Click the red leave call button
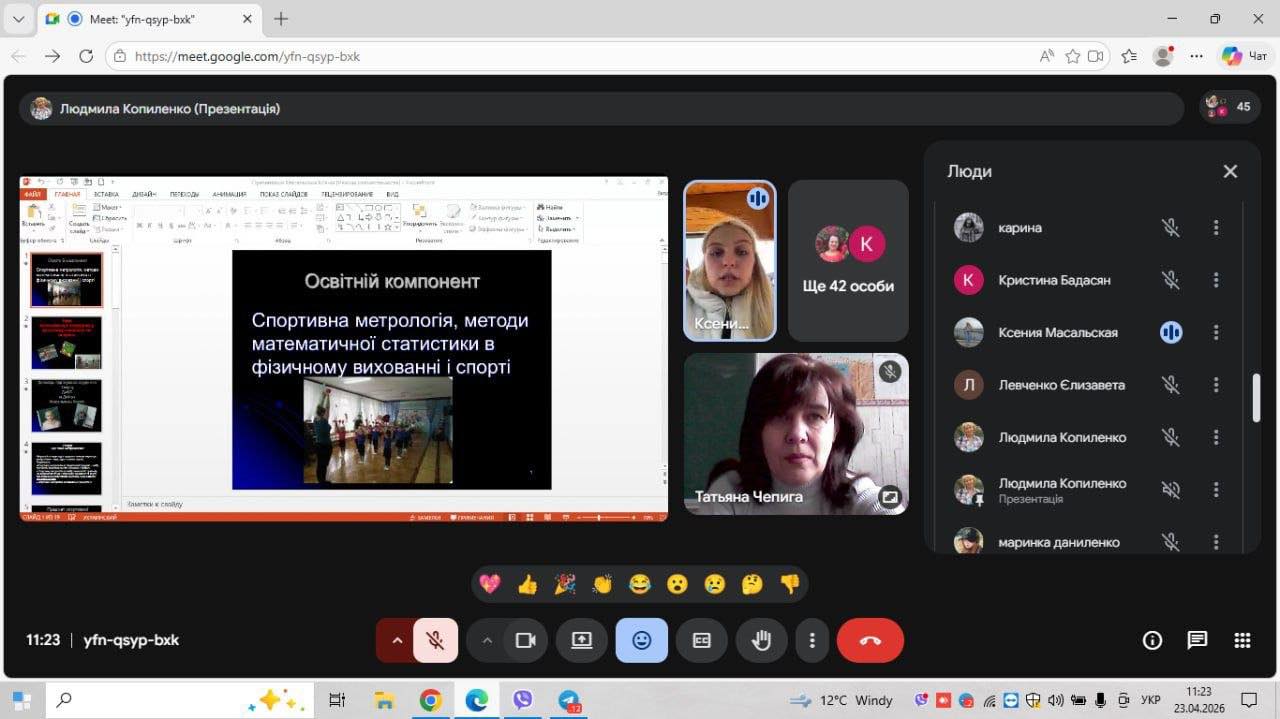Image resolution: width=1280 pixels, height=719 pixels. pyautogui.click(x=869, y=641)
